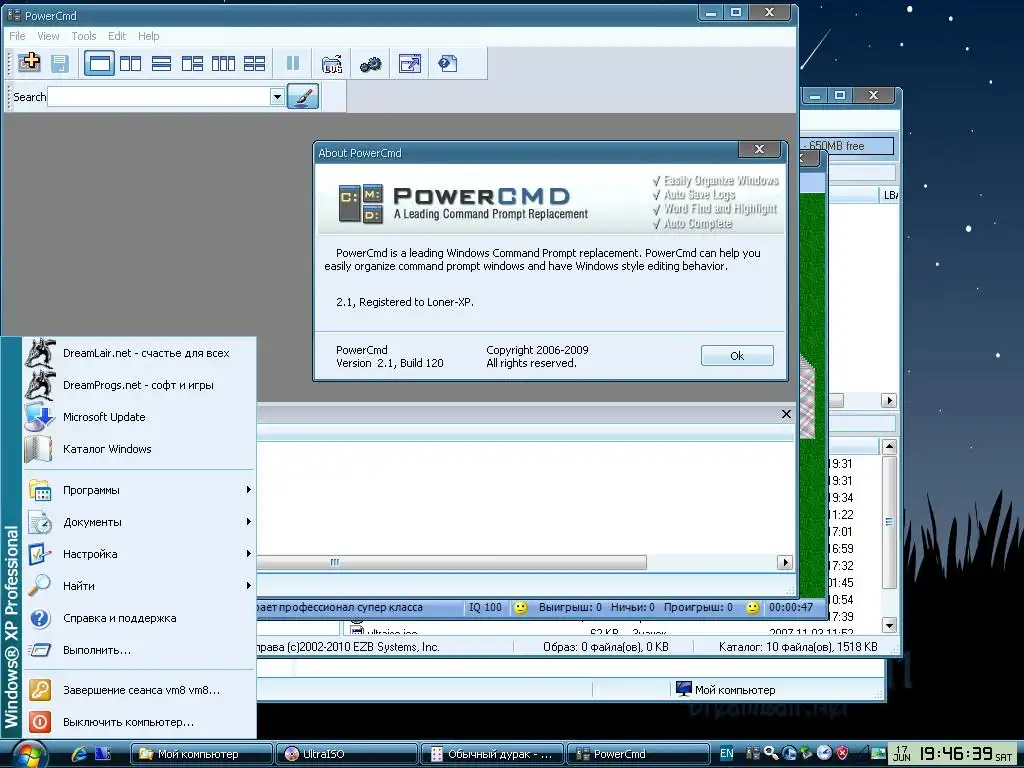
Task: Click horizontal scrollbar thumb in lower pane
Action: click(x=451, y=562)
